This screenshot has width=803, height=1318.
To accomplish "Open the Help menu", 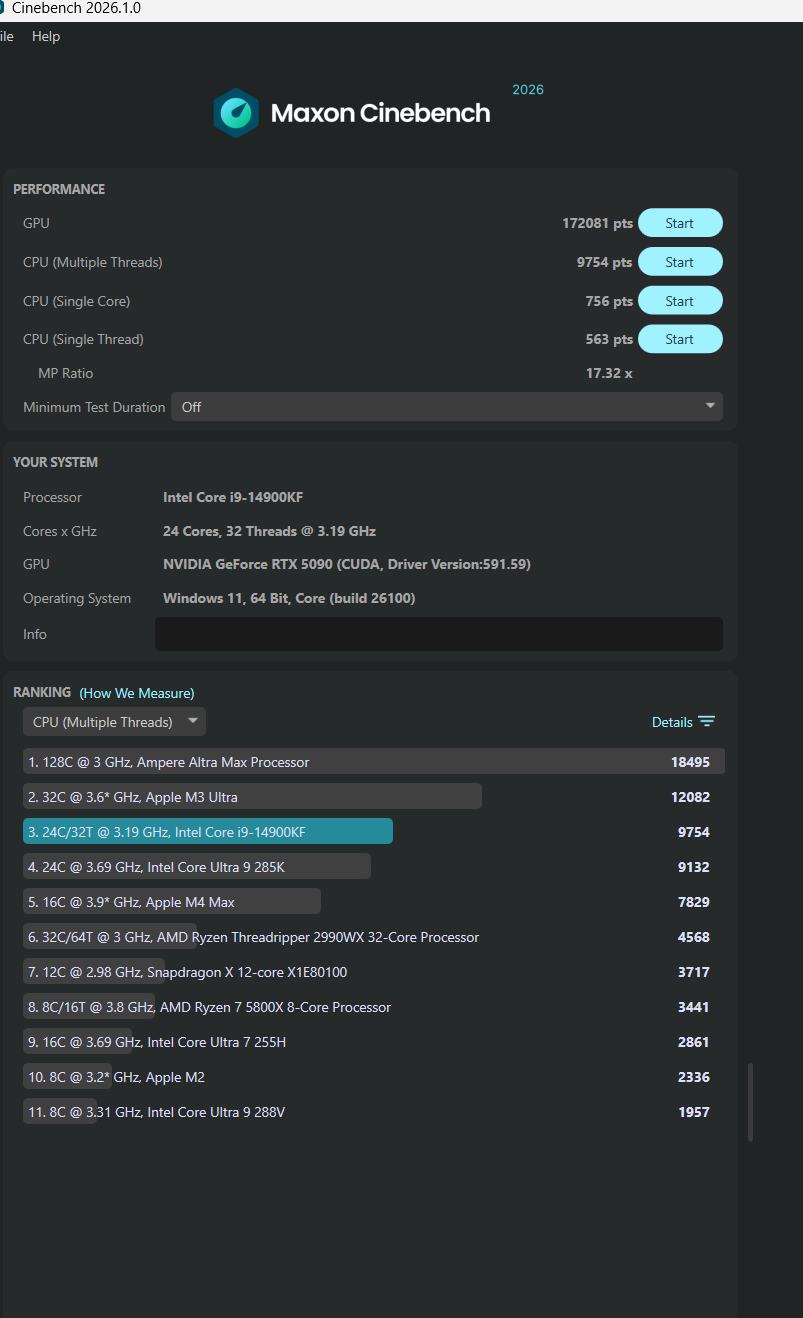I will [46, 36].
